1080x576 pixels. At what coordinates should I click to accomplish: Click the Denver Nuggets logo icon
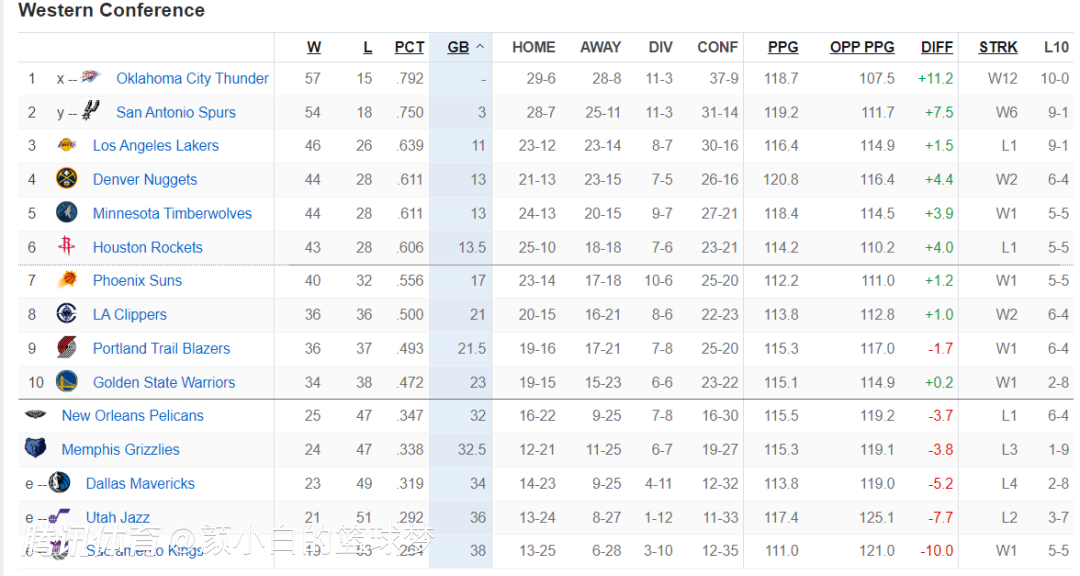click(x=67, y=179)
